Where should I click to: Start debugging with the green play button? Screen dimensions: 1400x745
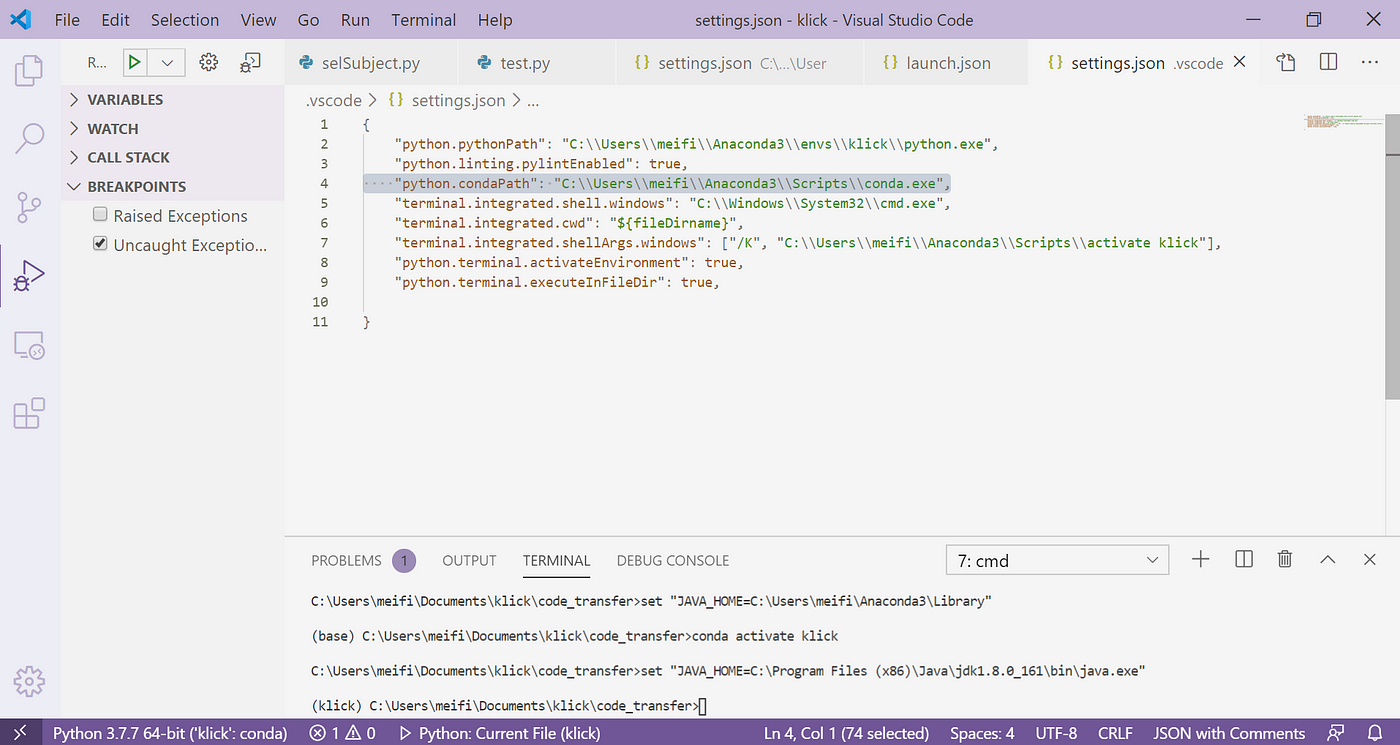134,63
